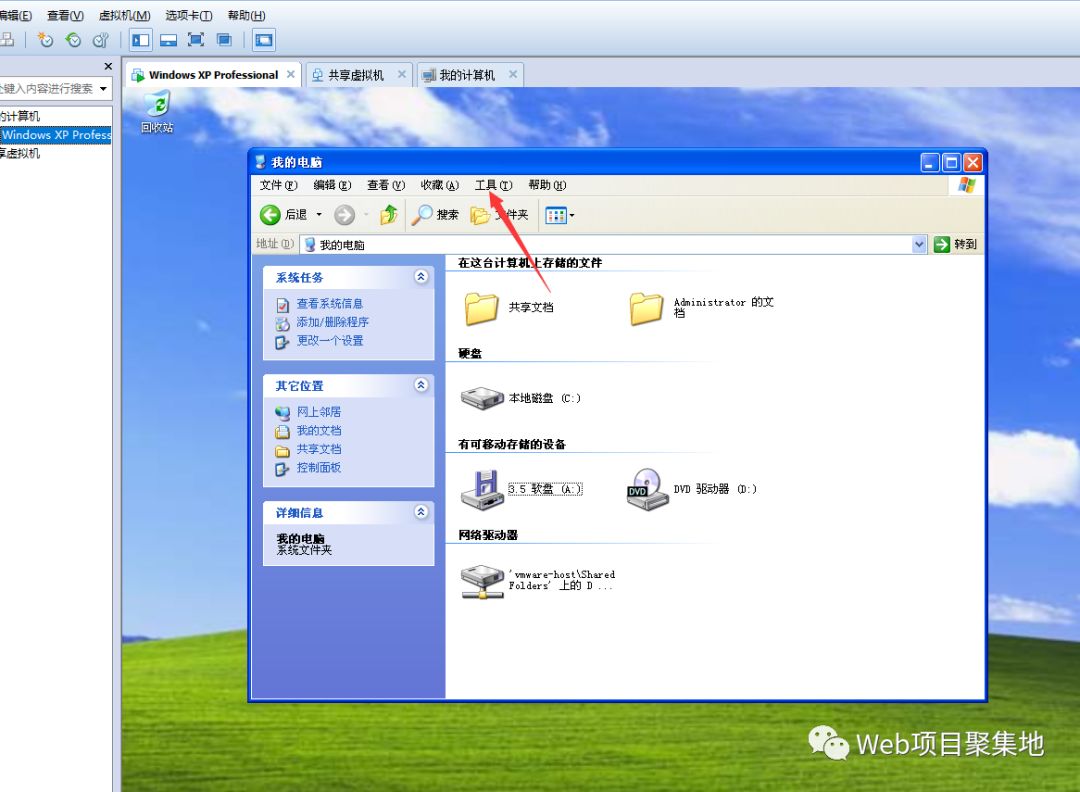This screenshot has height=792, width=1080.
Task: Expand the address bar dropdown arrow
Action: [x=919, y=244]
